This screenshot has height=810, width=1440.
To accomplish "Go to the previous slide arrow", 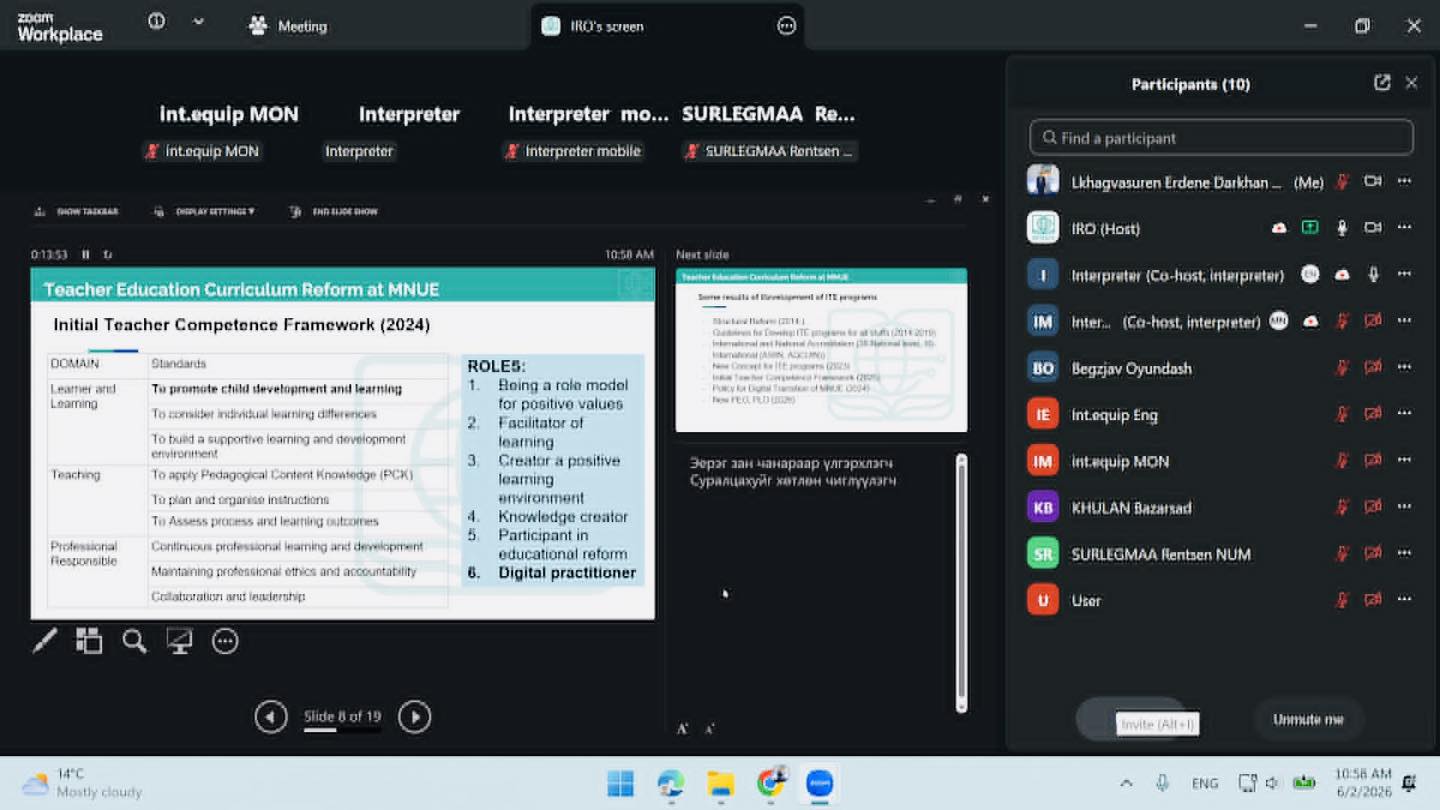I will pyautogui.click(x=270, y=716).
